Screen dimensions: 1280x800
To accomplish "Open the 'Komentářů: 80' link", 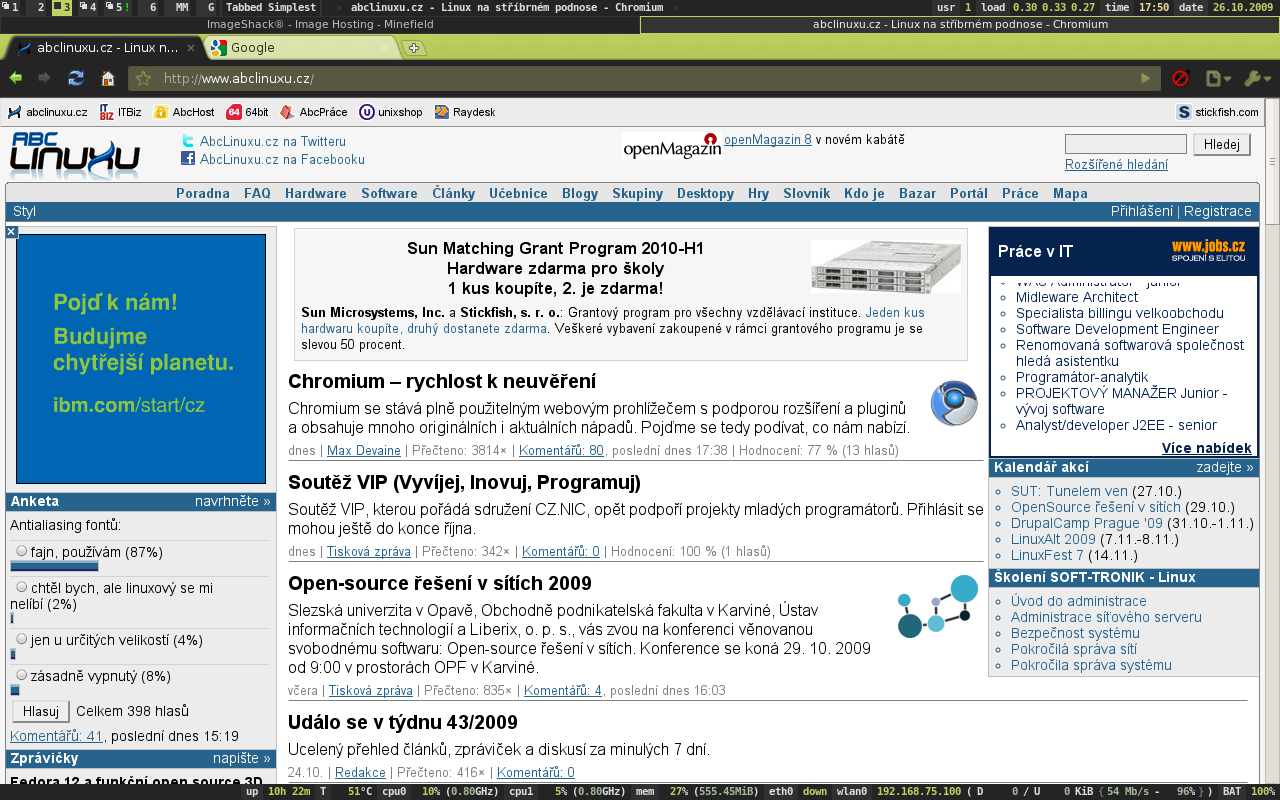I will tap(561, 451).
